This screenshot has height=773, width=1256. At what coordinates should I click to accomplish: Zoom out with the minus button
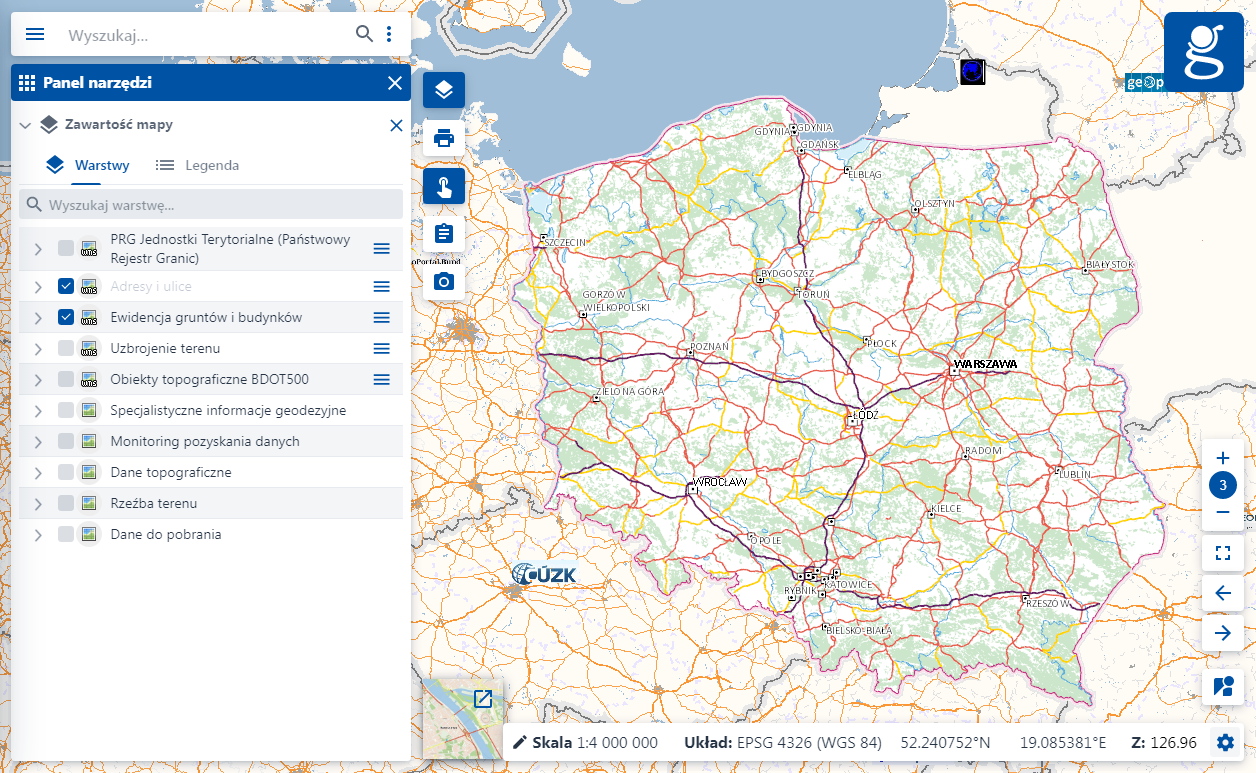point(1222,513)
